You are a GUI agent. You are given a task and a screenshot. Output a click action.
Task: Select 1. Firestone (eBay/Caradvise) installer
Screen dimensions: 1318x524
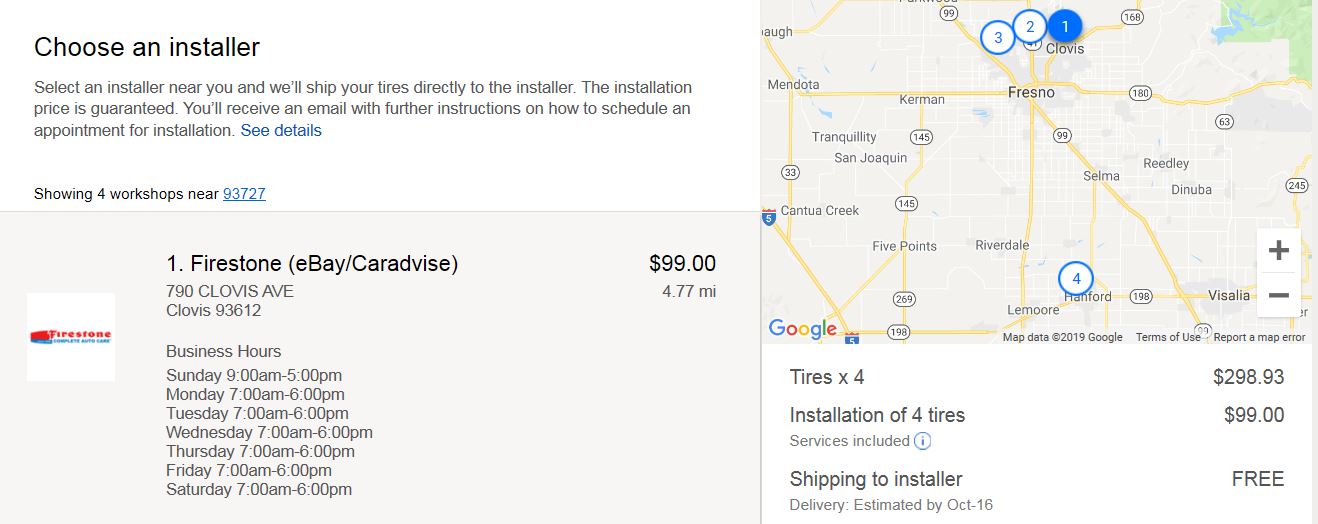point(312,264)
